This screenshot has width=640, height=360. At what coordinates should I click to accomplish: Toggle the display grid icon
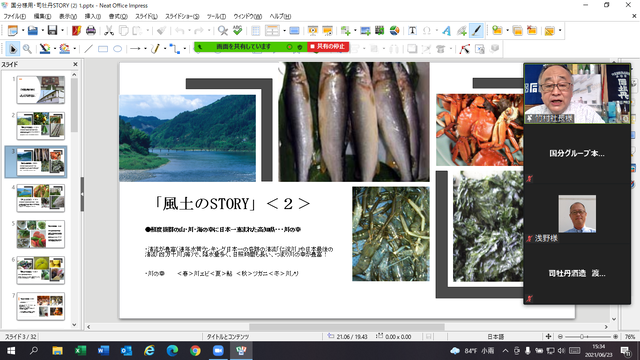256,31
